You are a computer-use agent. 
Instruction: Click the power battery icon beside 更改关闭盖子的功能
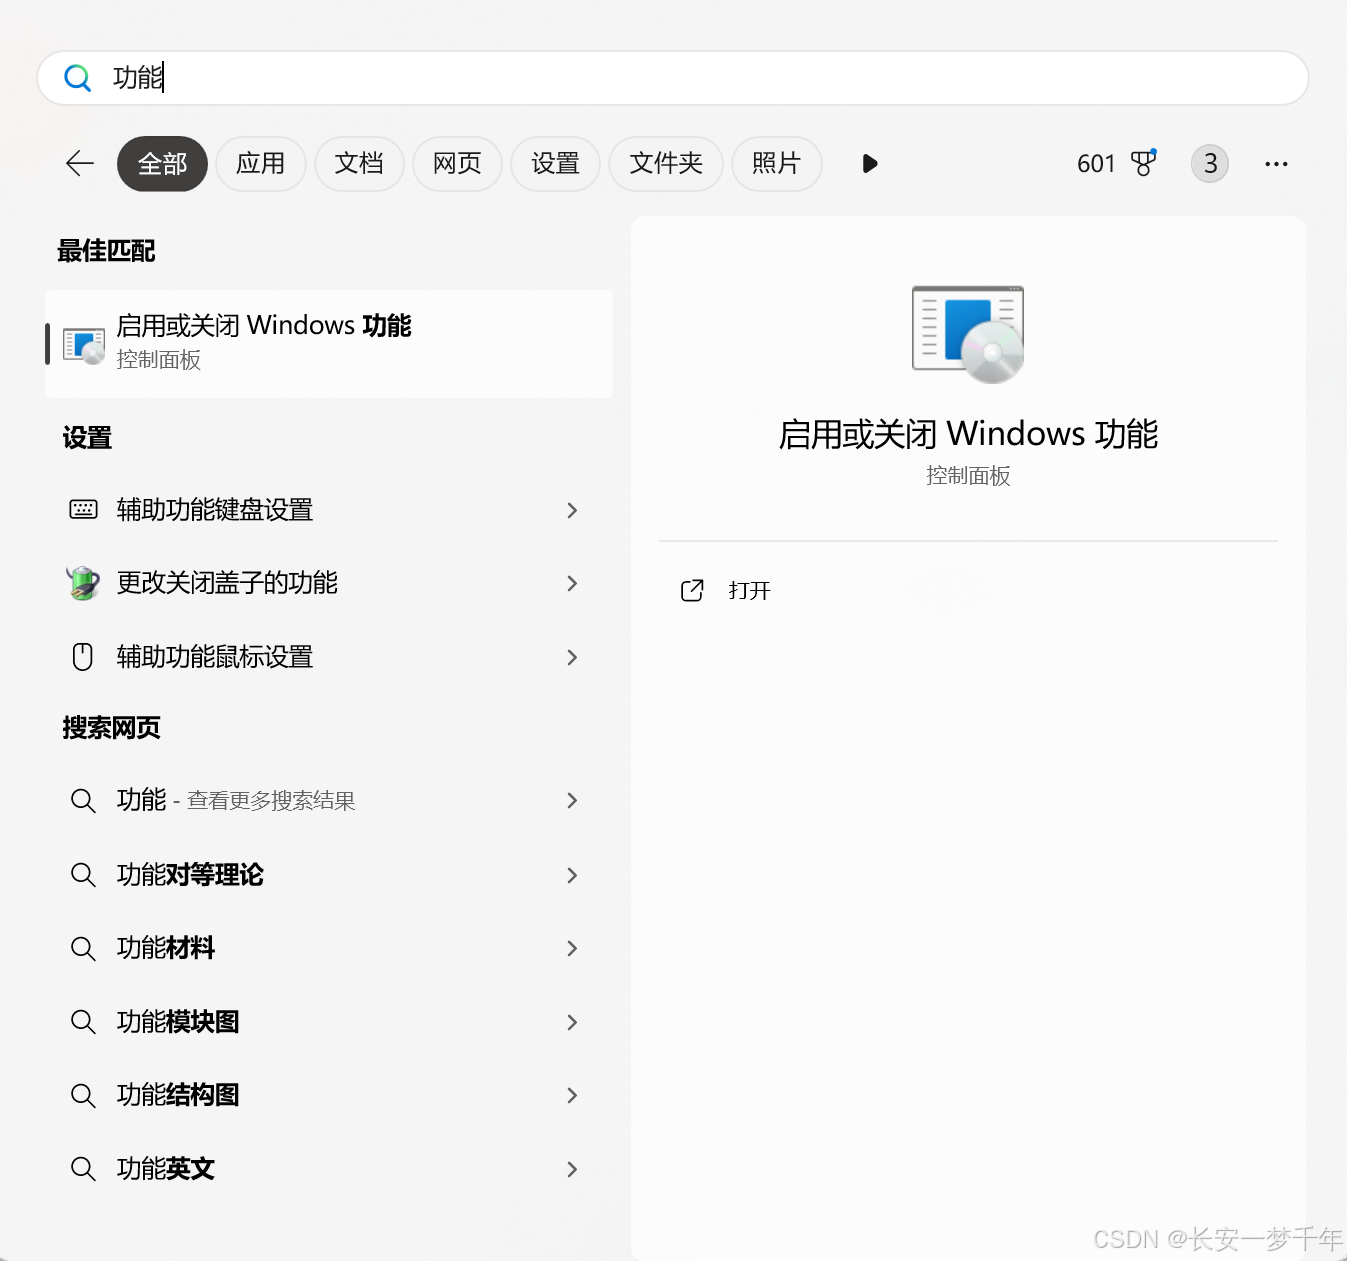click(x=83, y=582)
